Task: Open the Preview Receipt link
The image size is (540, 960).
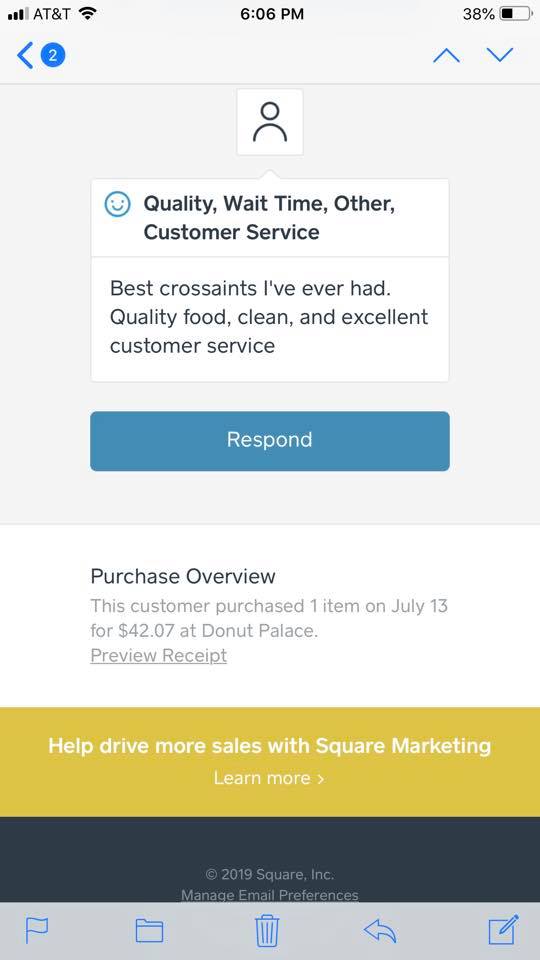Action: 159,655
